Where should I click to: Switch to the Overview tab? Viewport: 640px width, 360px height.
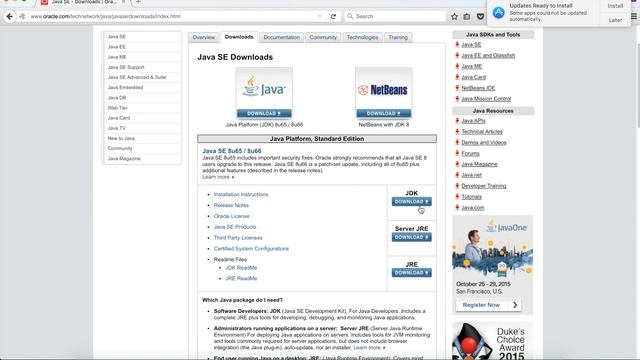click(203, 37)
